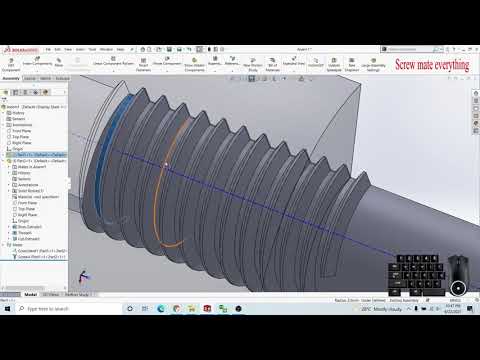The image size is (480, 360).
Task: Click Take Snapshot tool
Action: pyautogui.click(x=352, y=65)
